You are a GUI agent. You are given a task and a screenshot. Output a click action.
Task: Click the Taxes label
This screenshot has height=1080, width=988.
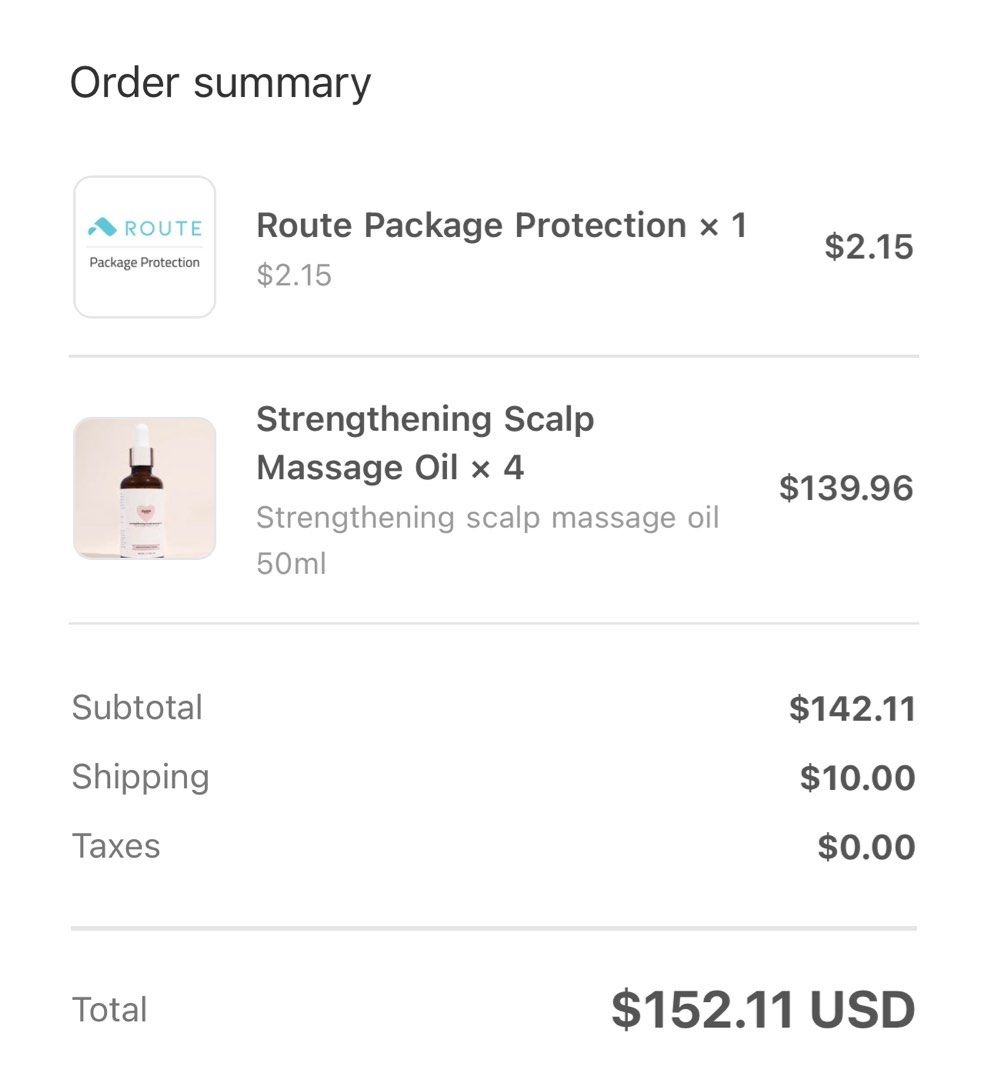pos(116,846)
